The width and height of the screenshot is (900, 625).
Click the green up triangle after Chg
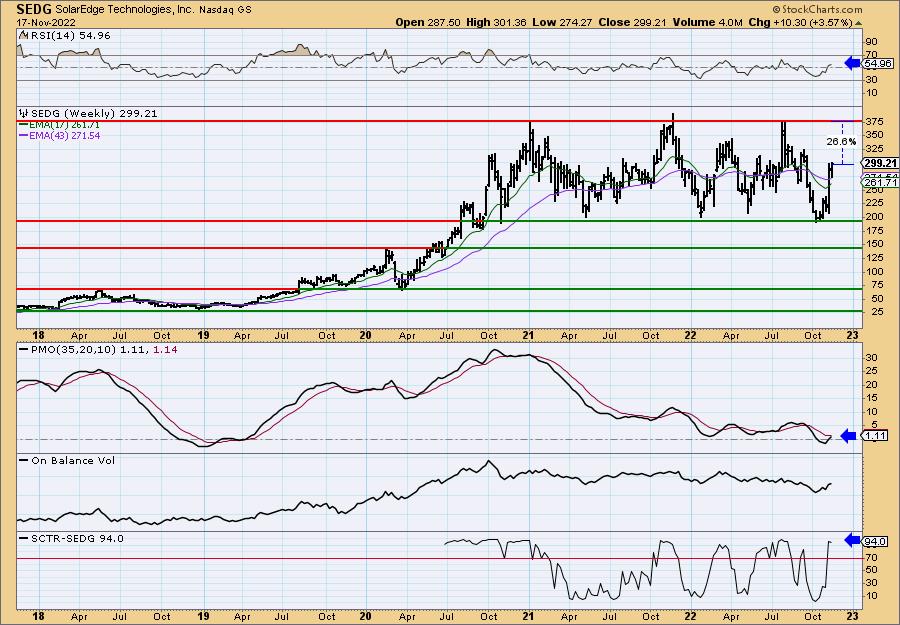pos(859,23)
